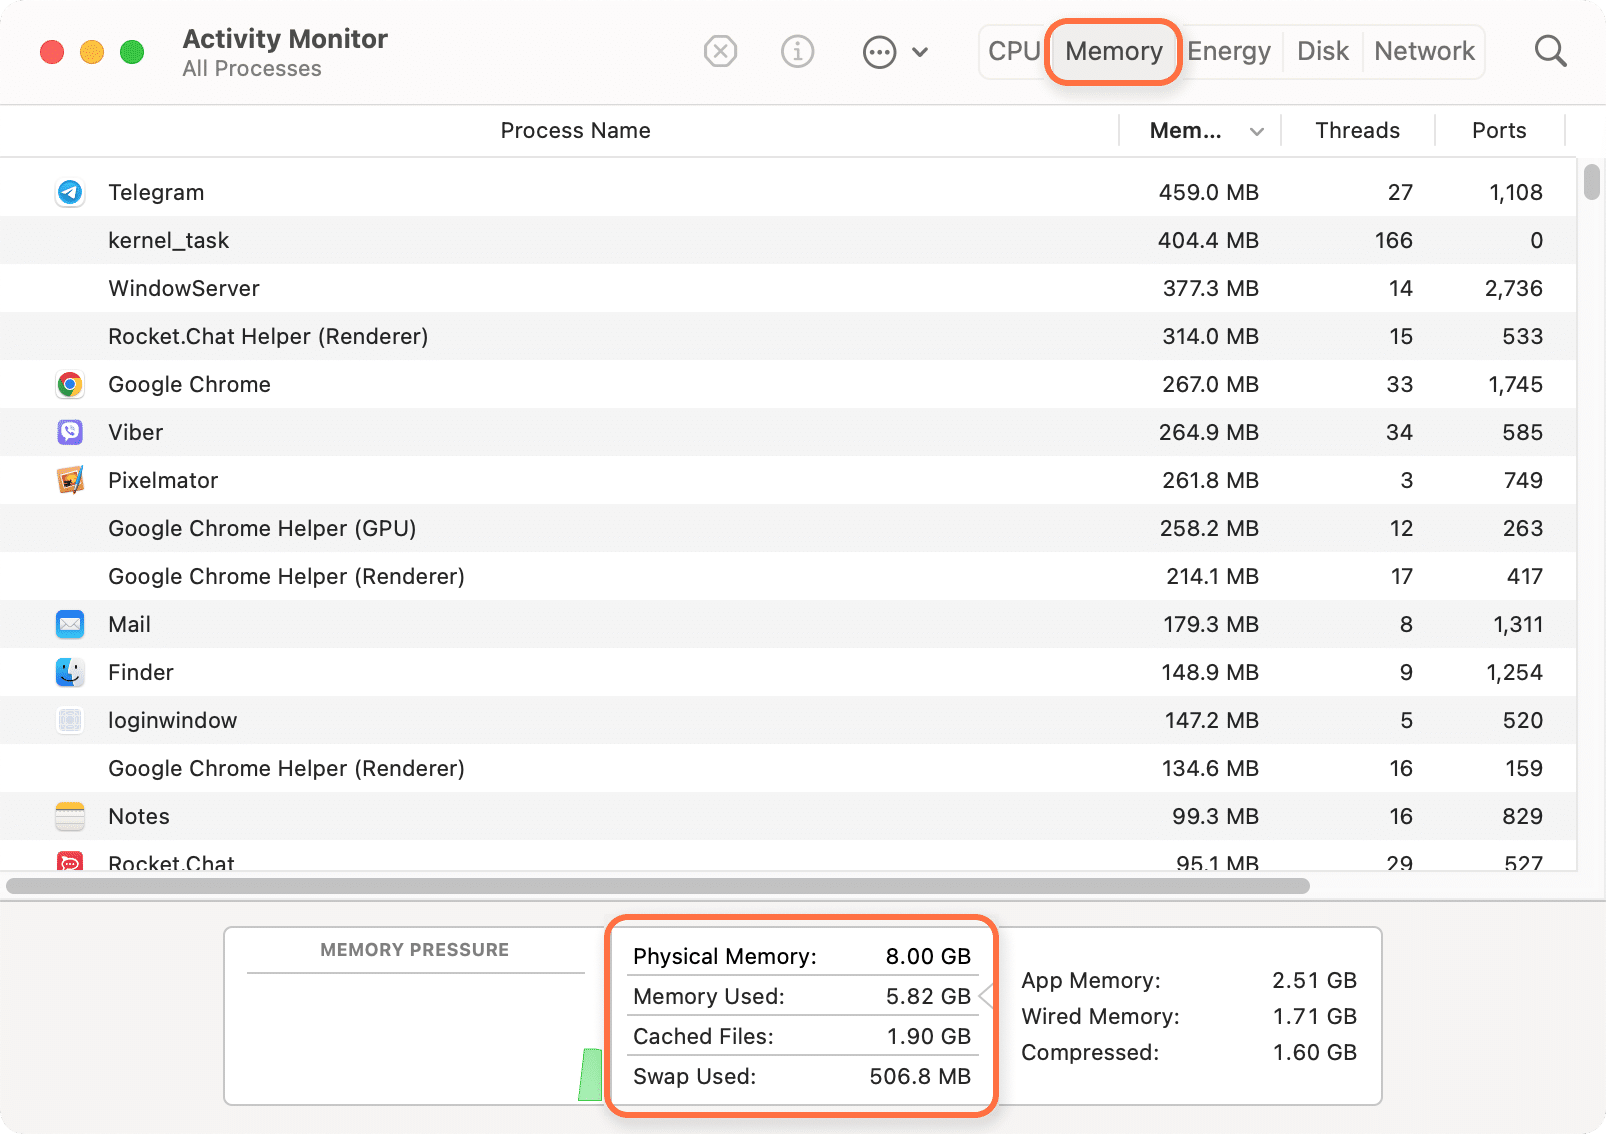Click the Finder app icon
1606x1134 pixels.
70,672
